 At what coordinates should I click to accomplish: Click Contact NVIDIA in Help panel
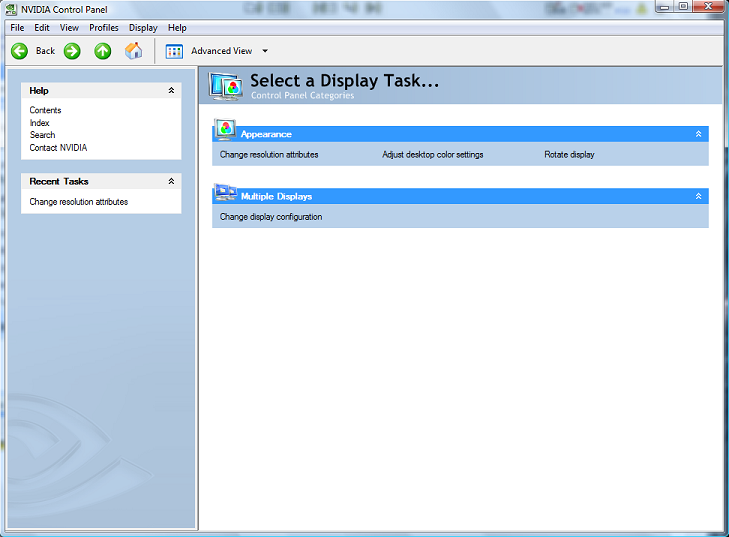coord(58,148)
